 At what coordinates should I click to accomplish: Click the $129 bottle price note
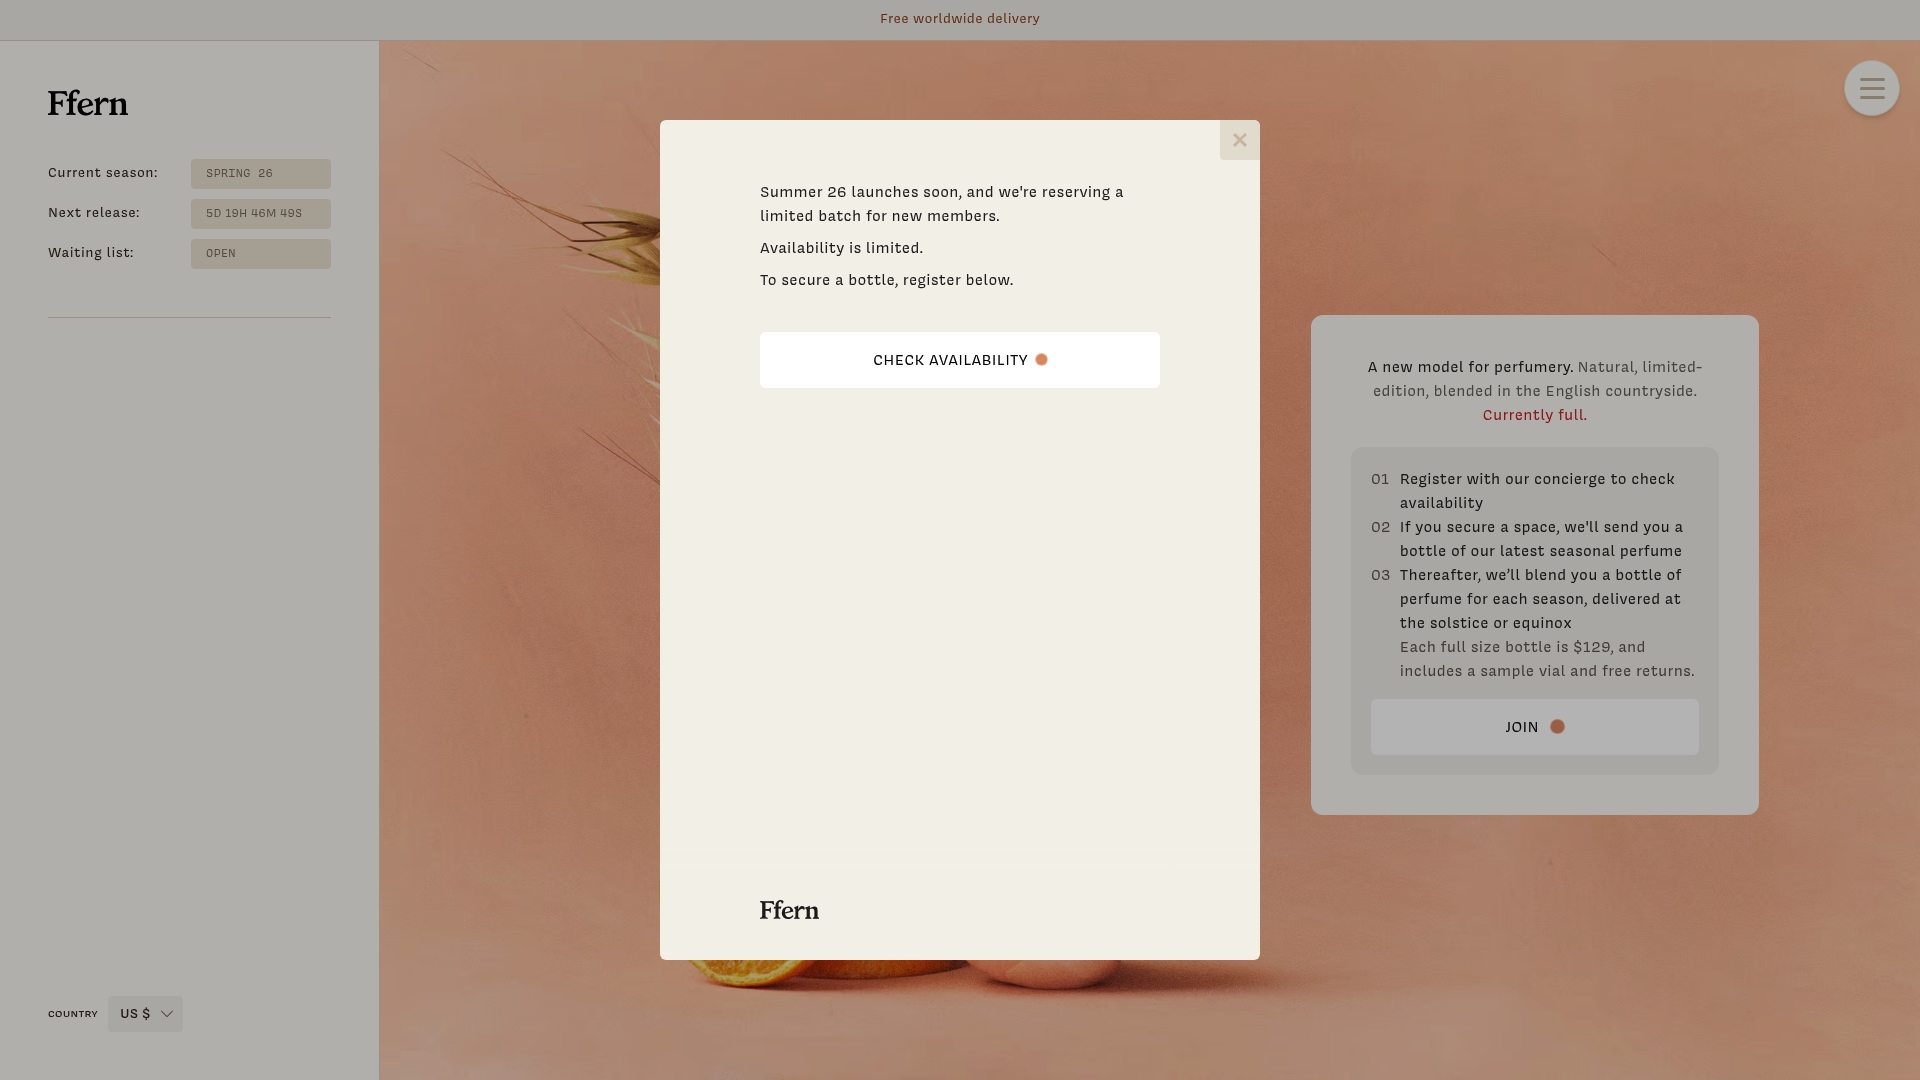point(1547,659)
